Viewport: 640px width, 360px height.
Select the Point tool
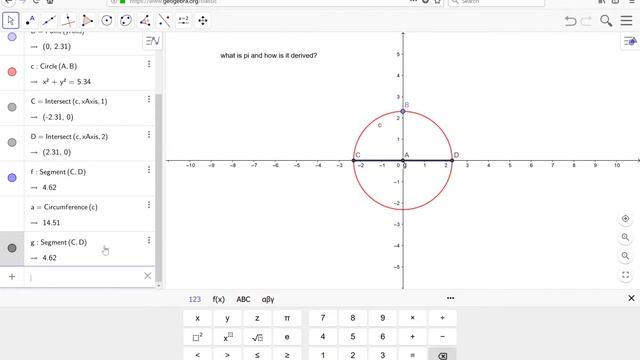click(30, 20)
